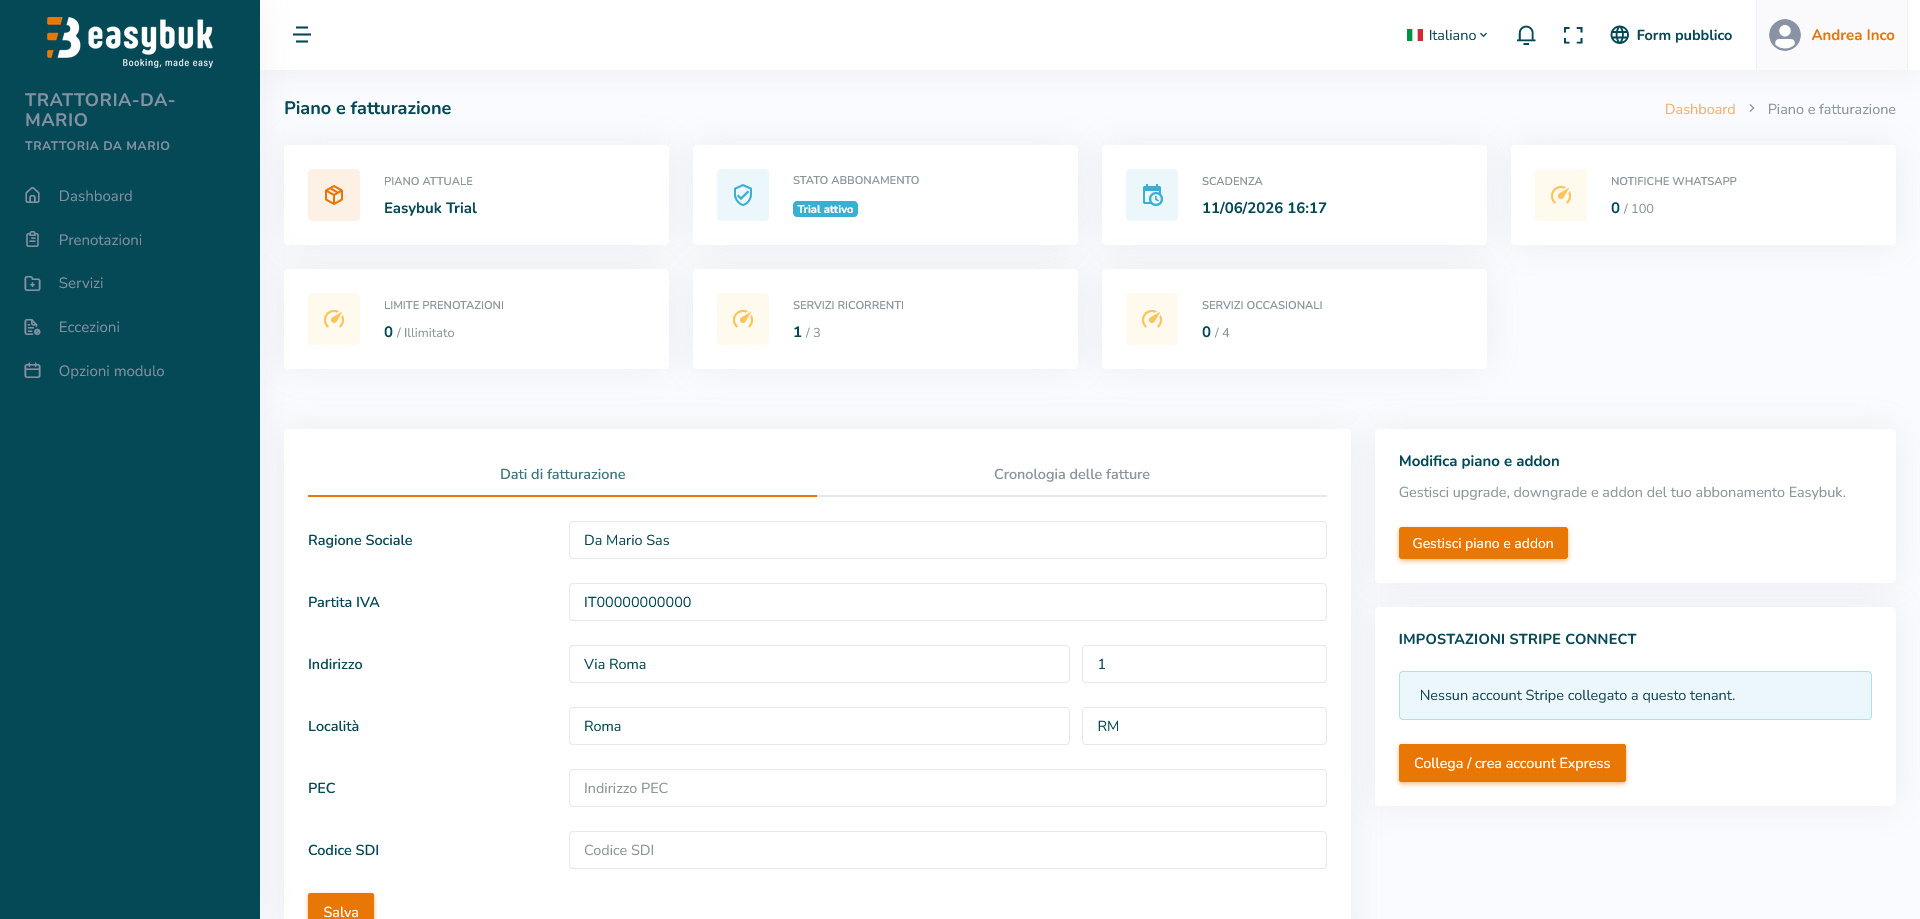This screenshot has width=1920, height=919.
Task: Click the Servizi folder icon
Action: (x=33, y=283)
